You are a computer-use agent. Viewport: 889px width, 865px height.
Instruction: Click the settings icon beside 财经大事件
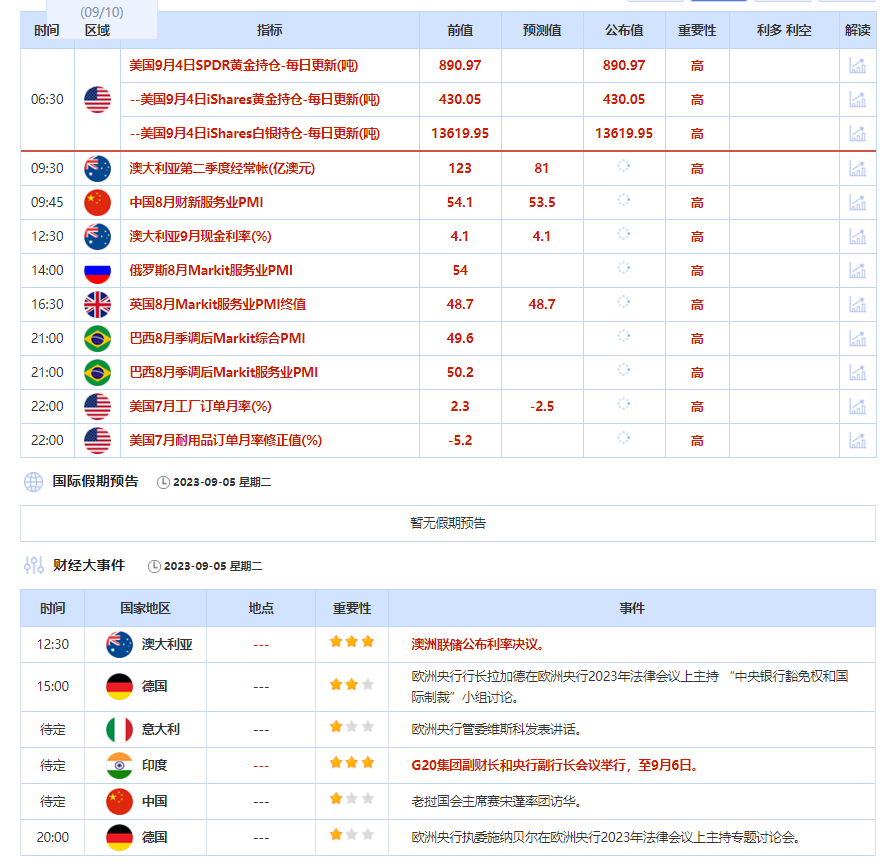(x=34, y=565)
